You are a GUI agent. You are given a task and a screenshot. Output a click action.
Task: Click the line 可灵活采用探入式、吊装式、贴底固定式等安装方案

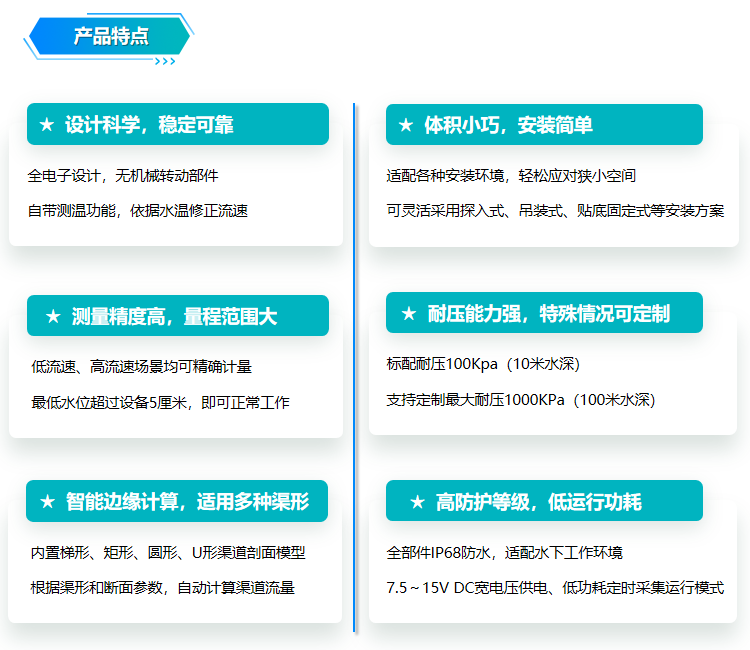click(555, 210)
